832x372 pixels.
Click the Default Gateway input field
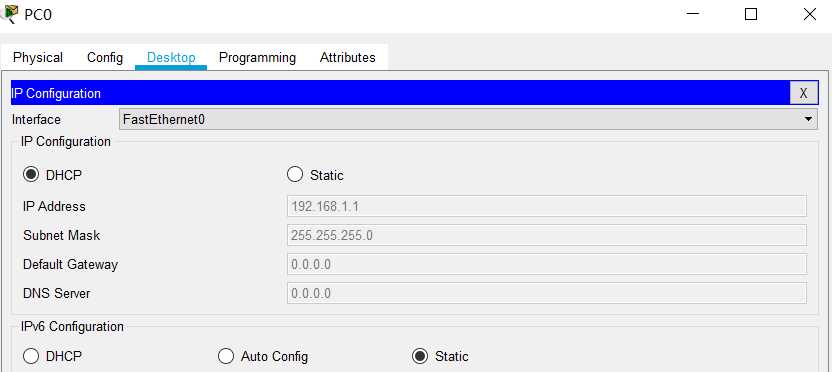coord(547,264)
